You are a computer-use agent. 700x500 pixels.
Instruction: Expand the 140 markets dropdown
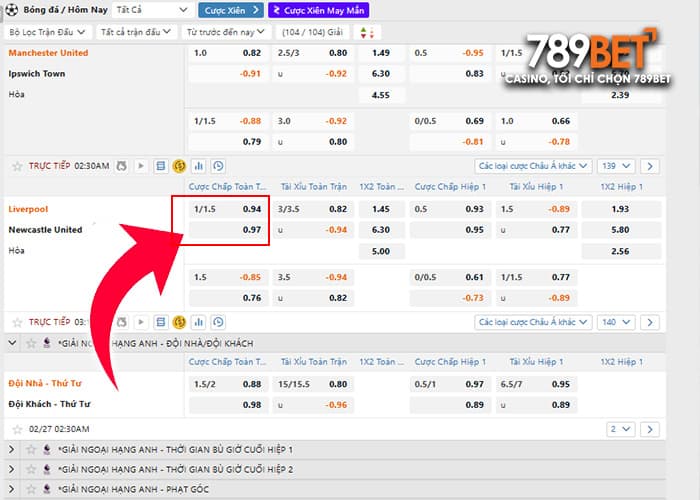(616, 322)
